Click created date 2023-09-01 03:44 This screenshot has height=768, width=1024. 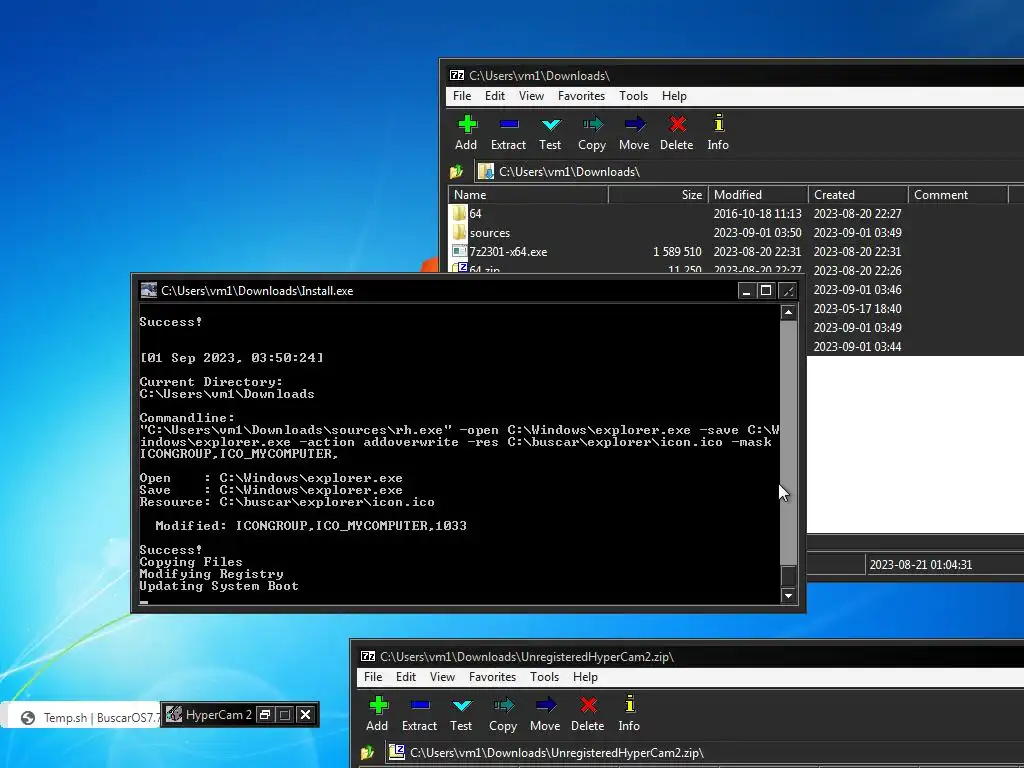pyautogui.click(x=857, y=346)
